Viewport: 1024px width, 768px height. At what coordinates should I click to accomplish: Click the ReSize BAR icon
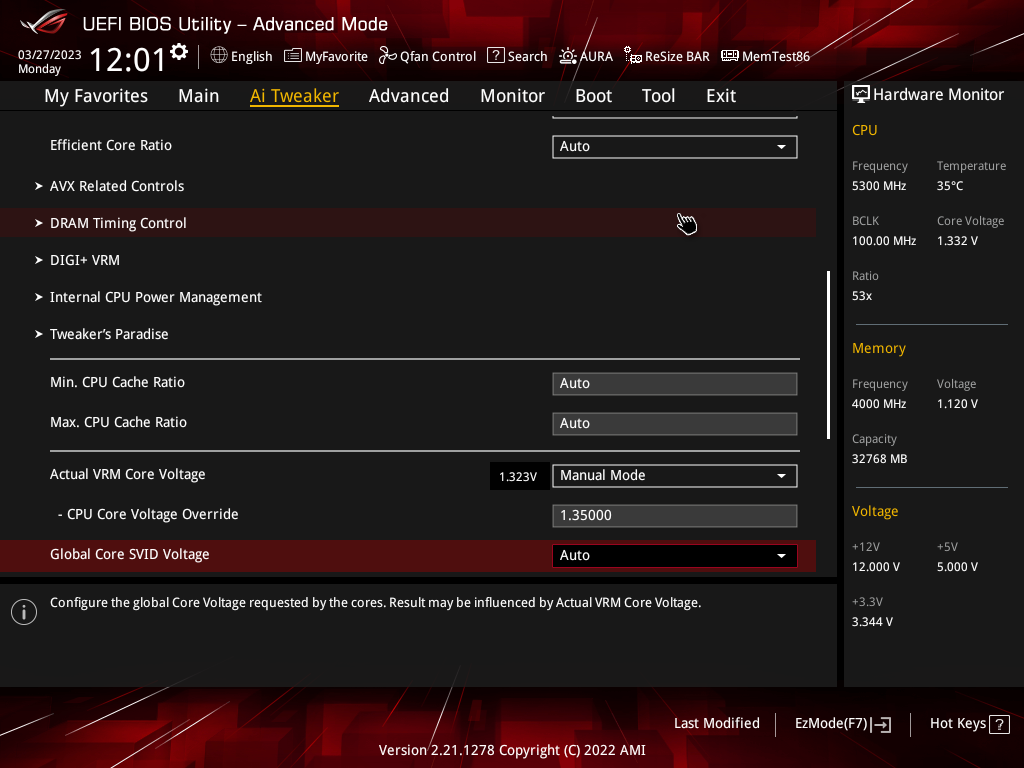pyautogui.click(x=632, y=56)
